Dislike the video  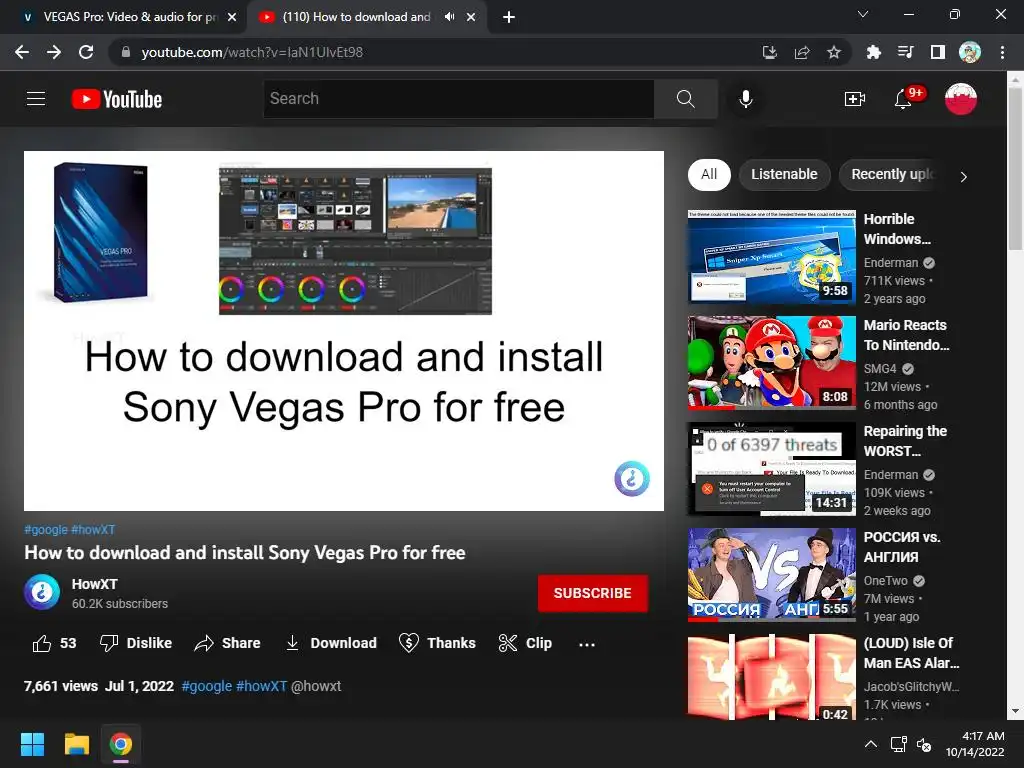tap(135, 643)
